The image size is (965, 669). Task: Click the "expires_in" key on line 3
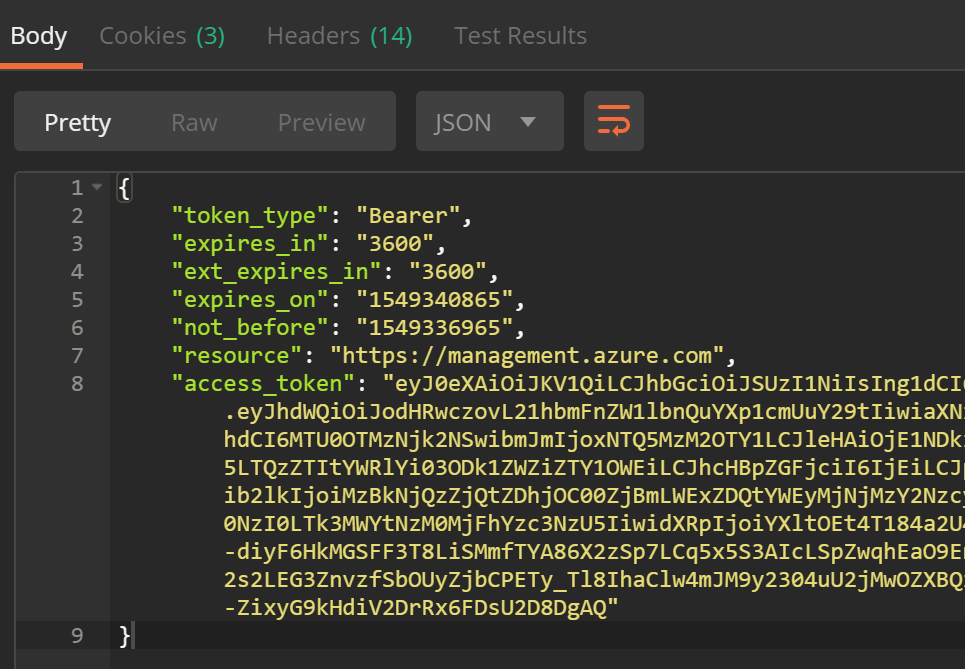point(250,244)
